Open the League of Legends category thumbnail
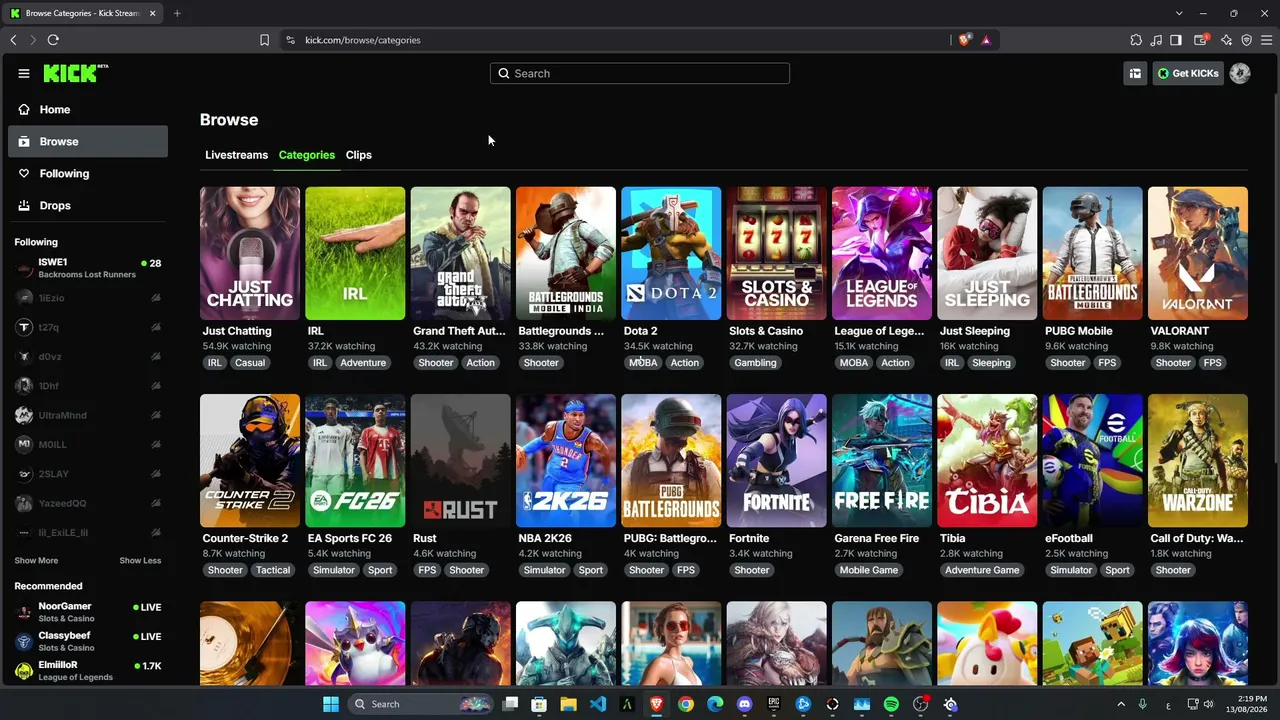The image size is (1280, 720). [x=882, y=253]
